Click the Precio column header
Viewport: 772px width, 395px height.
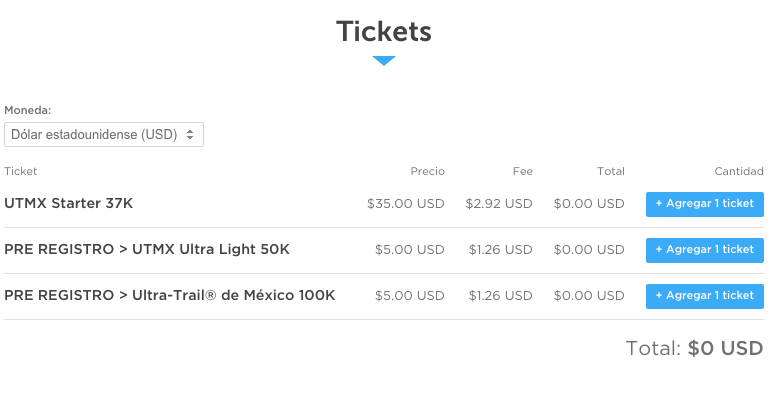pos(427,171)
